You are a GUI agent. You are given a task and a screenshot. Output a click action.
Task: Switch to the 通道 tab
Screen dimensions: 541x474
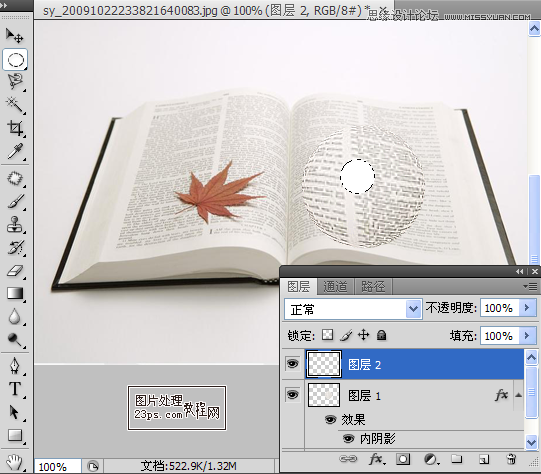tap(335, 286)
